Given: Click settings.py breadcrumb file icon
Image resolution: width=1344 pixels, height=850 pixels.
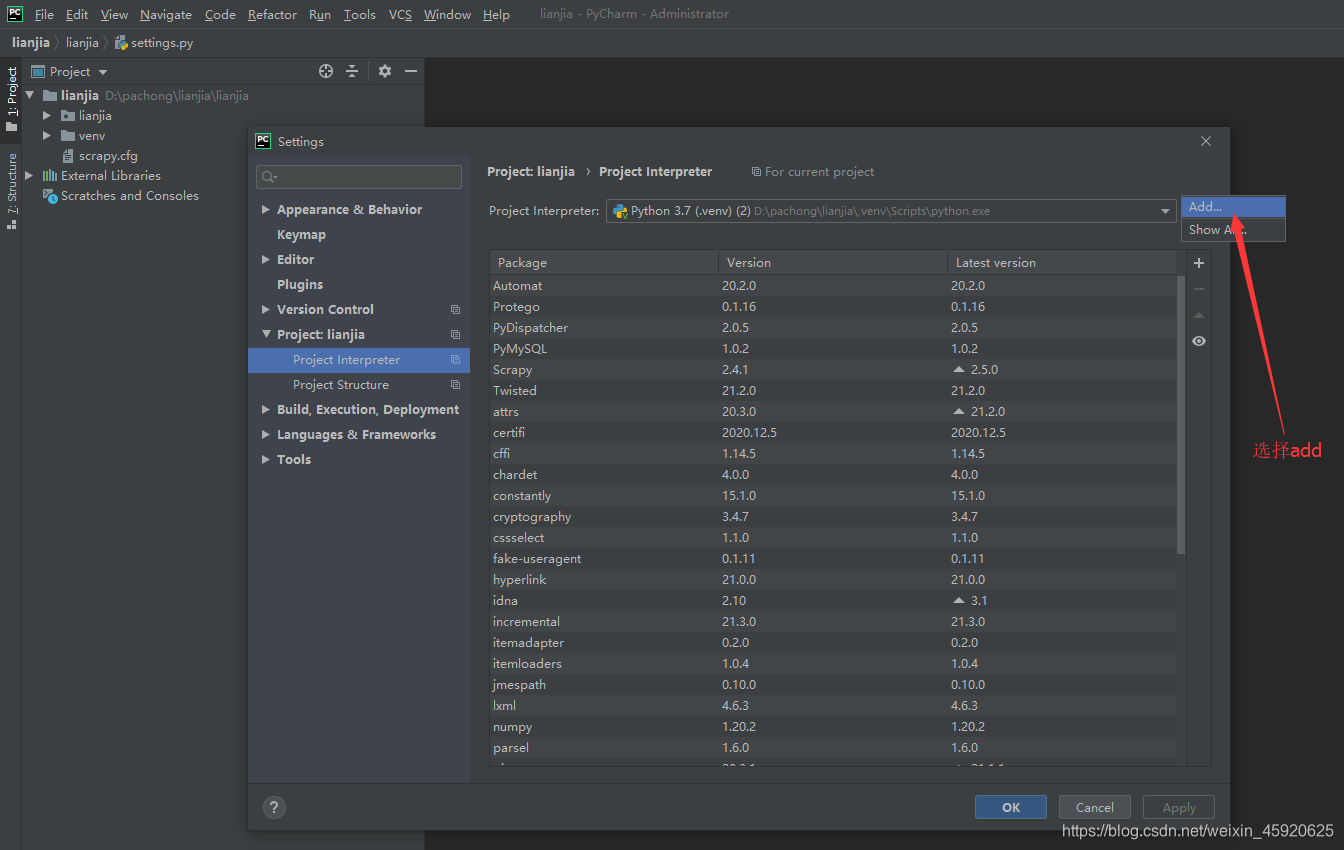Looking at the screenshot, I should pyautogui.click(x=121, y=43).
